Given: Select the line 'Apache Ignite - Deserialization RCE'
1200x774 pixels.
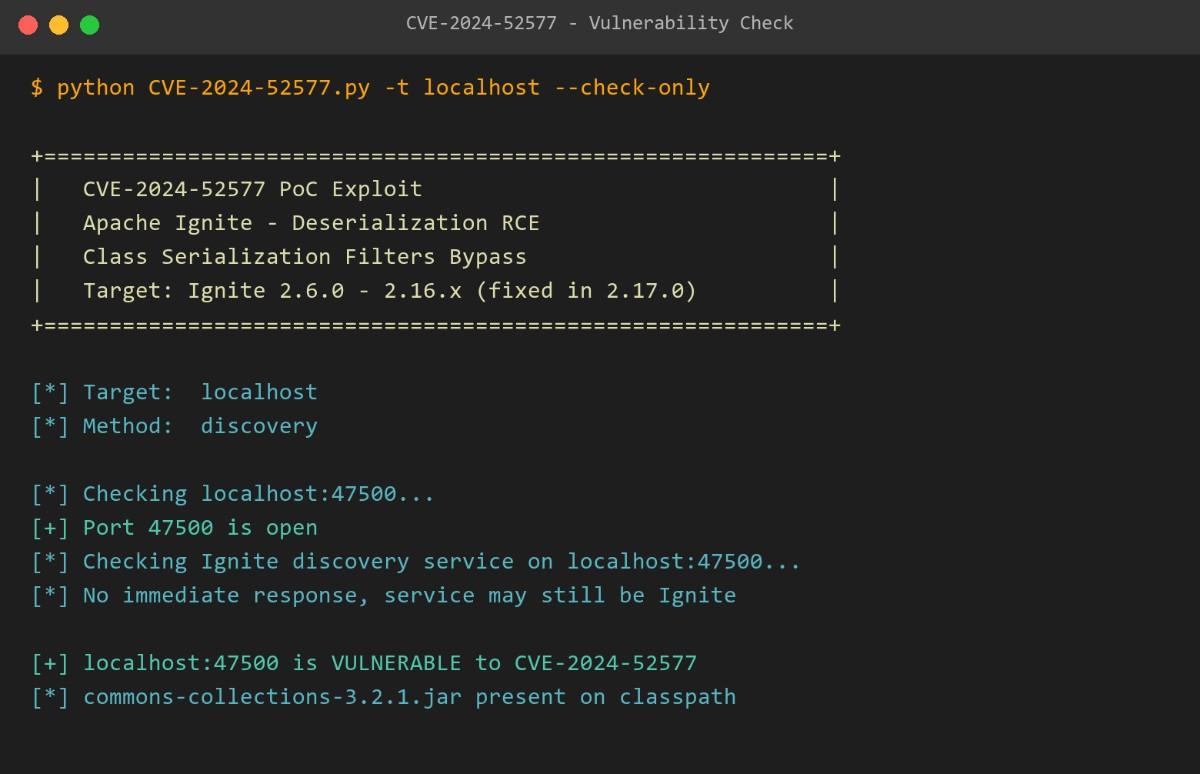Looking at the screenshot, I should [311, 223].
